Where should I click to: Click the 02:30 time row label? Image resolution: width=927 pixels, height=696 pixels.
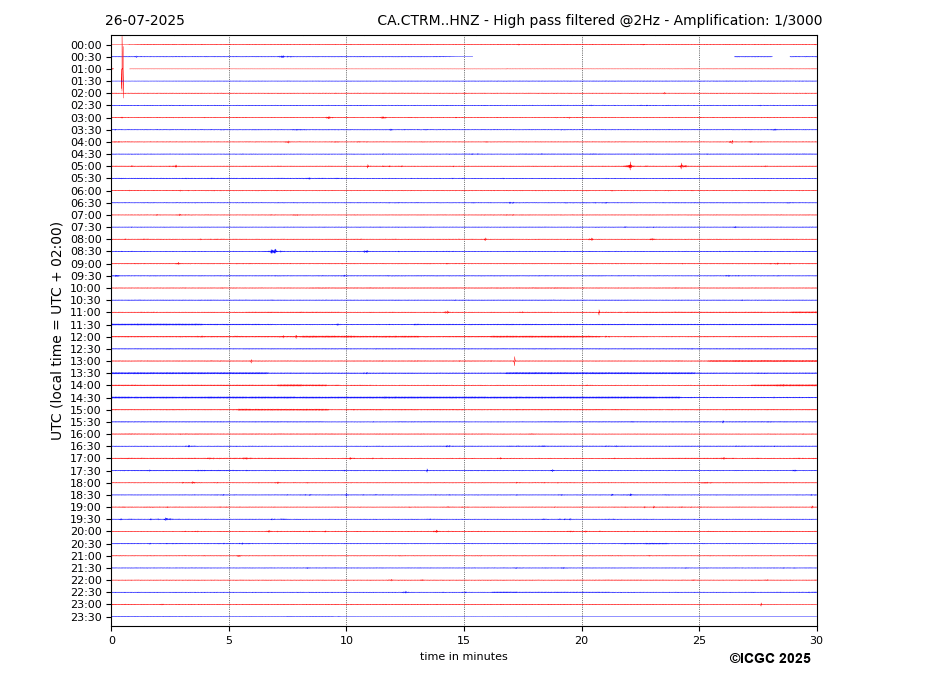pyautogui.click(x=86, y=106)
